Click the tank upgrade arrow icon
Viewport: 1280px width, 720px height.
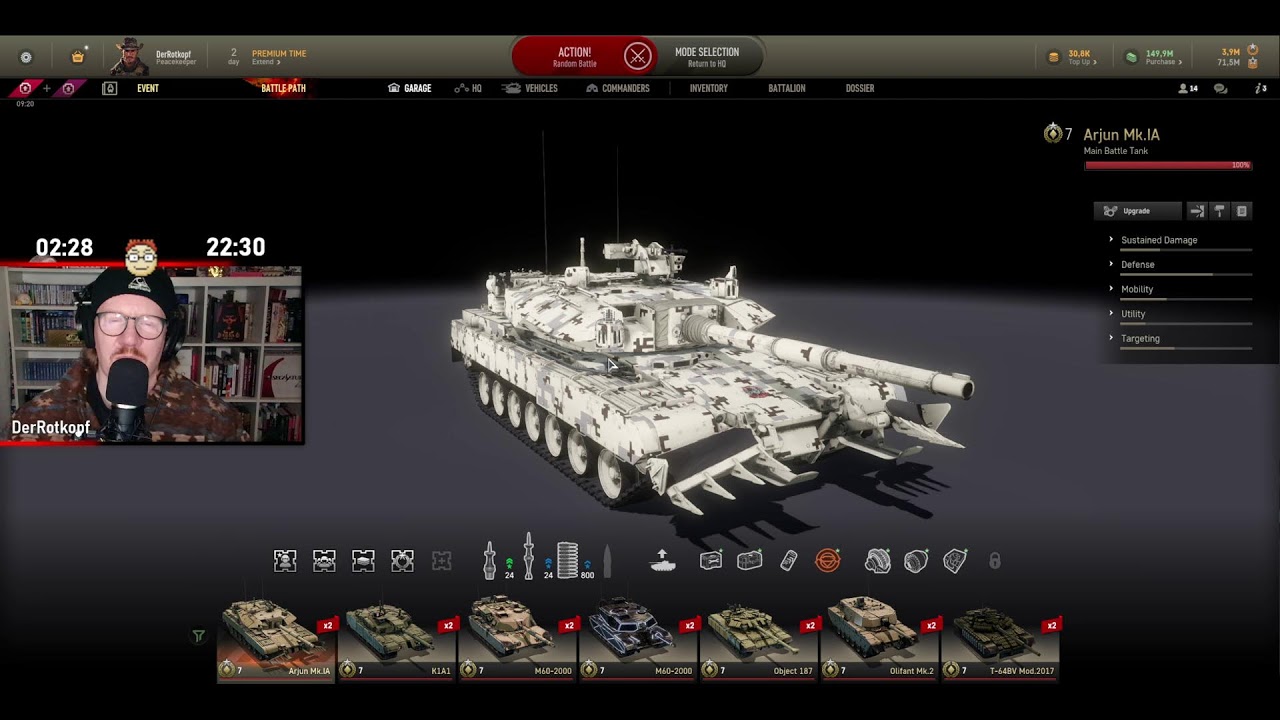point(662,561)
